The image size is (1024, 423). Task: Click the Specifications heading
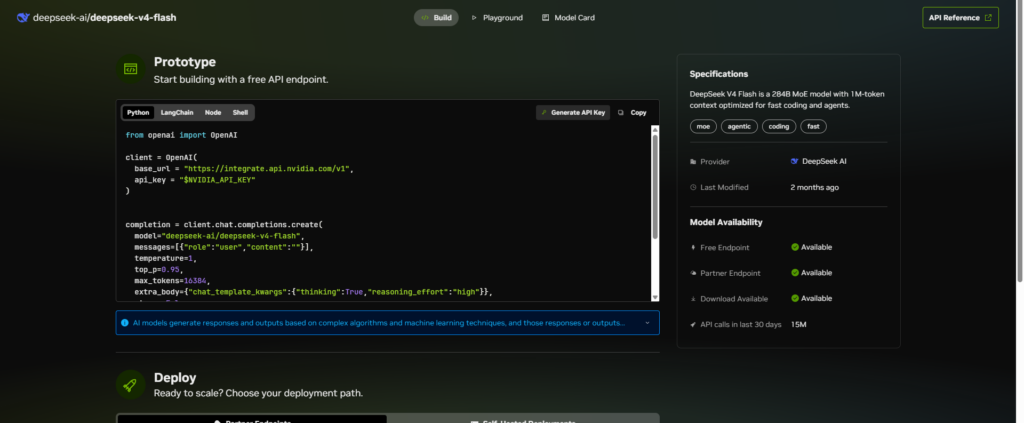(x=719, y=74)
